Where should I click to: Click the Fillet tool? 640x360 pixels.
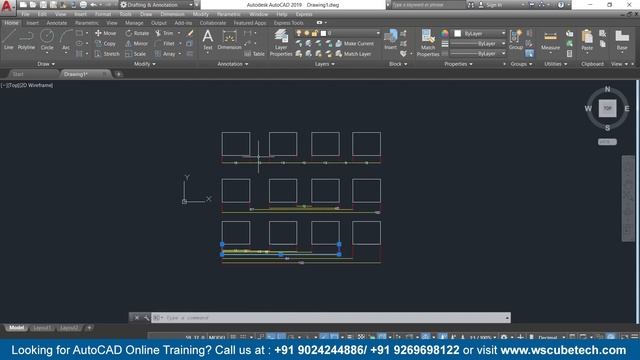coord(165,43)
